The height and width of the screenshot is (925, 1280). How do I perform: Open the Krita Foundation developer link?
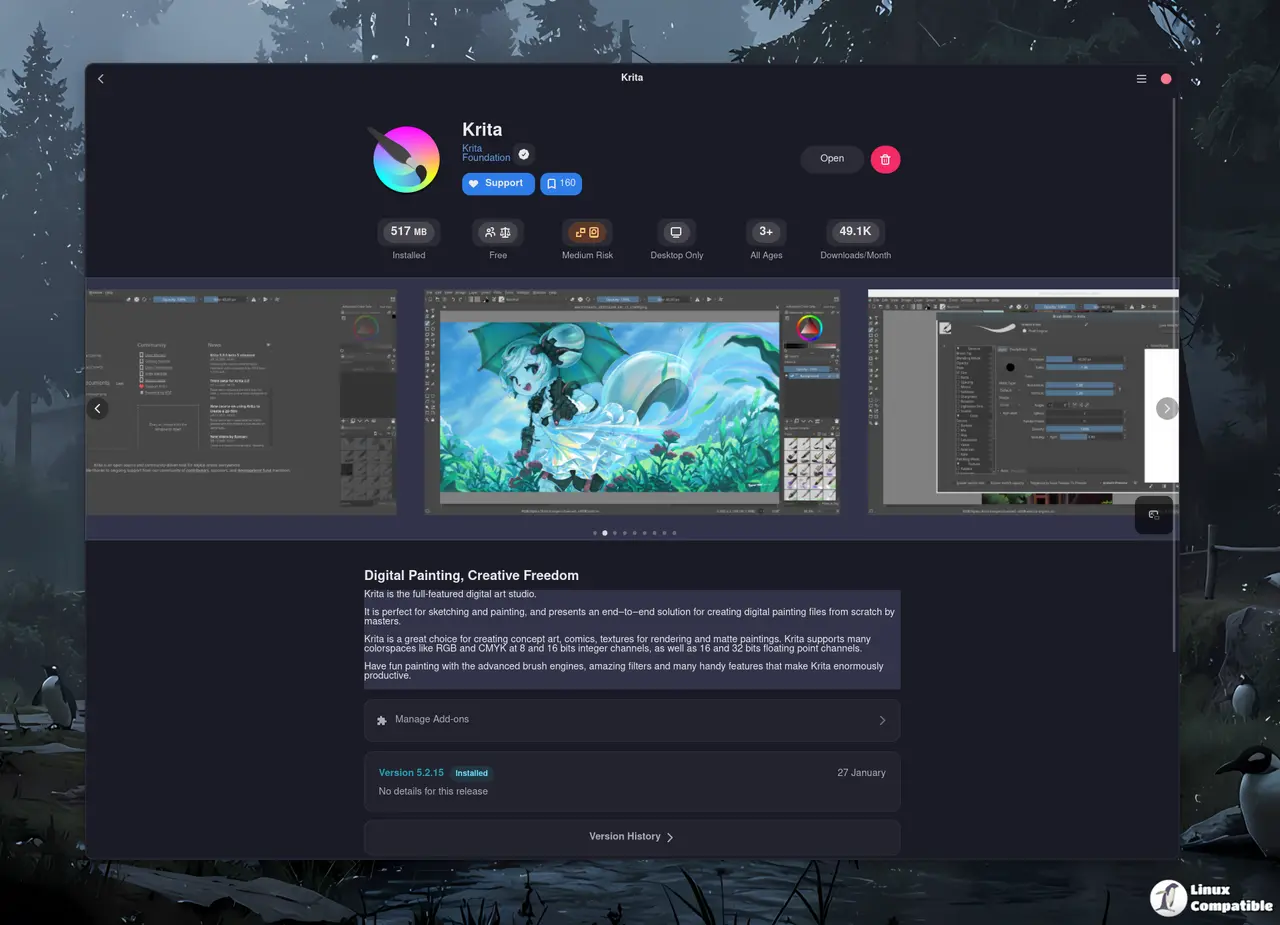coord(486,153)
